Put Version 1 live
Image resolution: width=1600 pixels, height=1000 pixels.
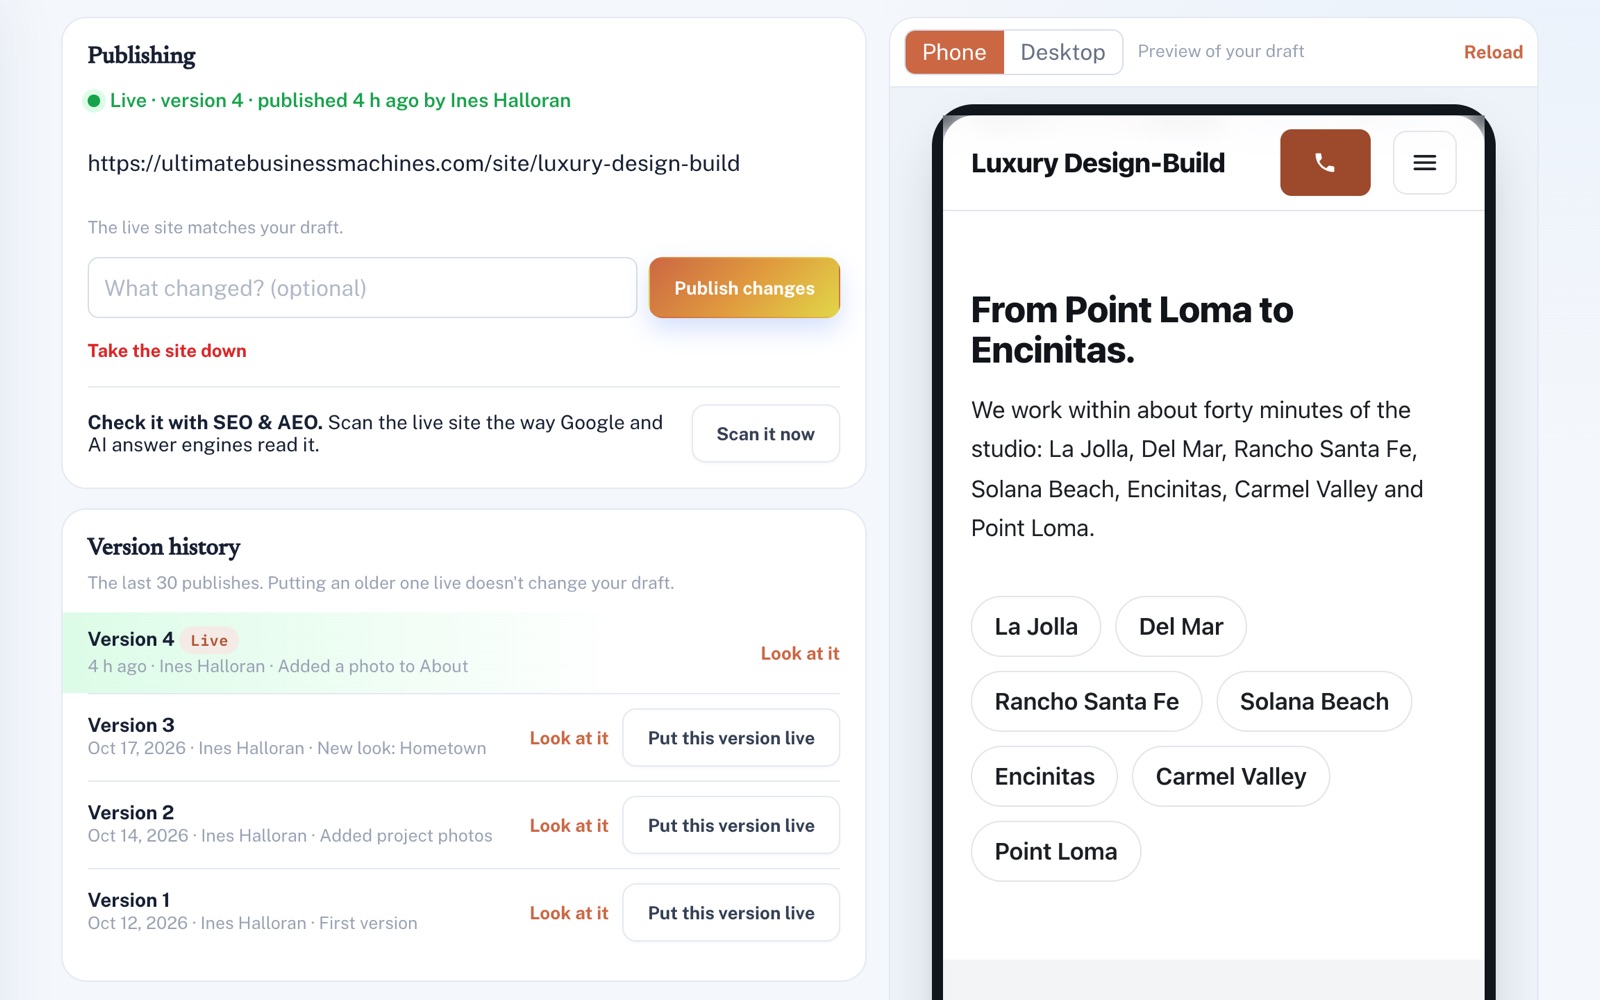(731, 913)
